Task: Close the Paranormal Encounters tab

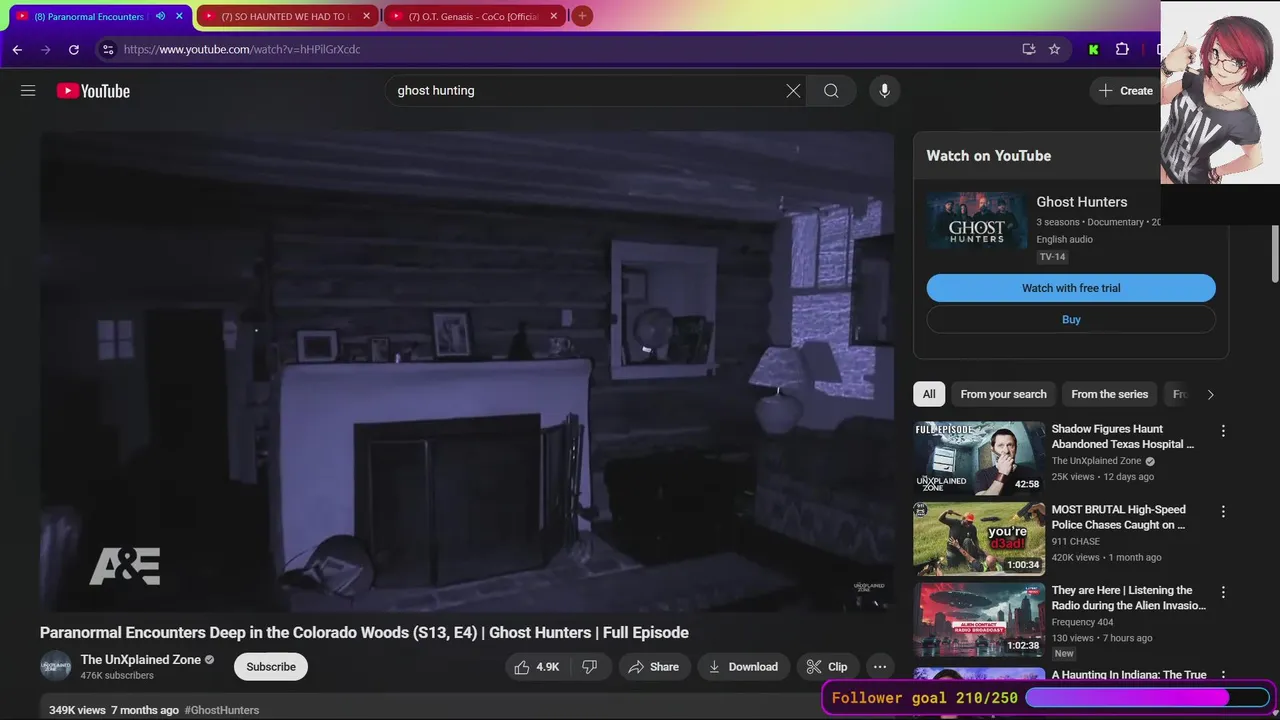Action: click(x=179, y=16)
